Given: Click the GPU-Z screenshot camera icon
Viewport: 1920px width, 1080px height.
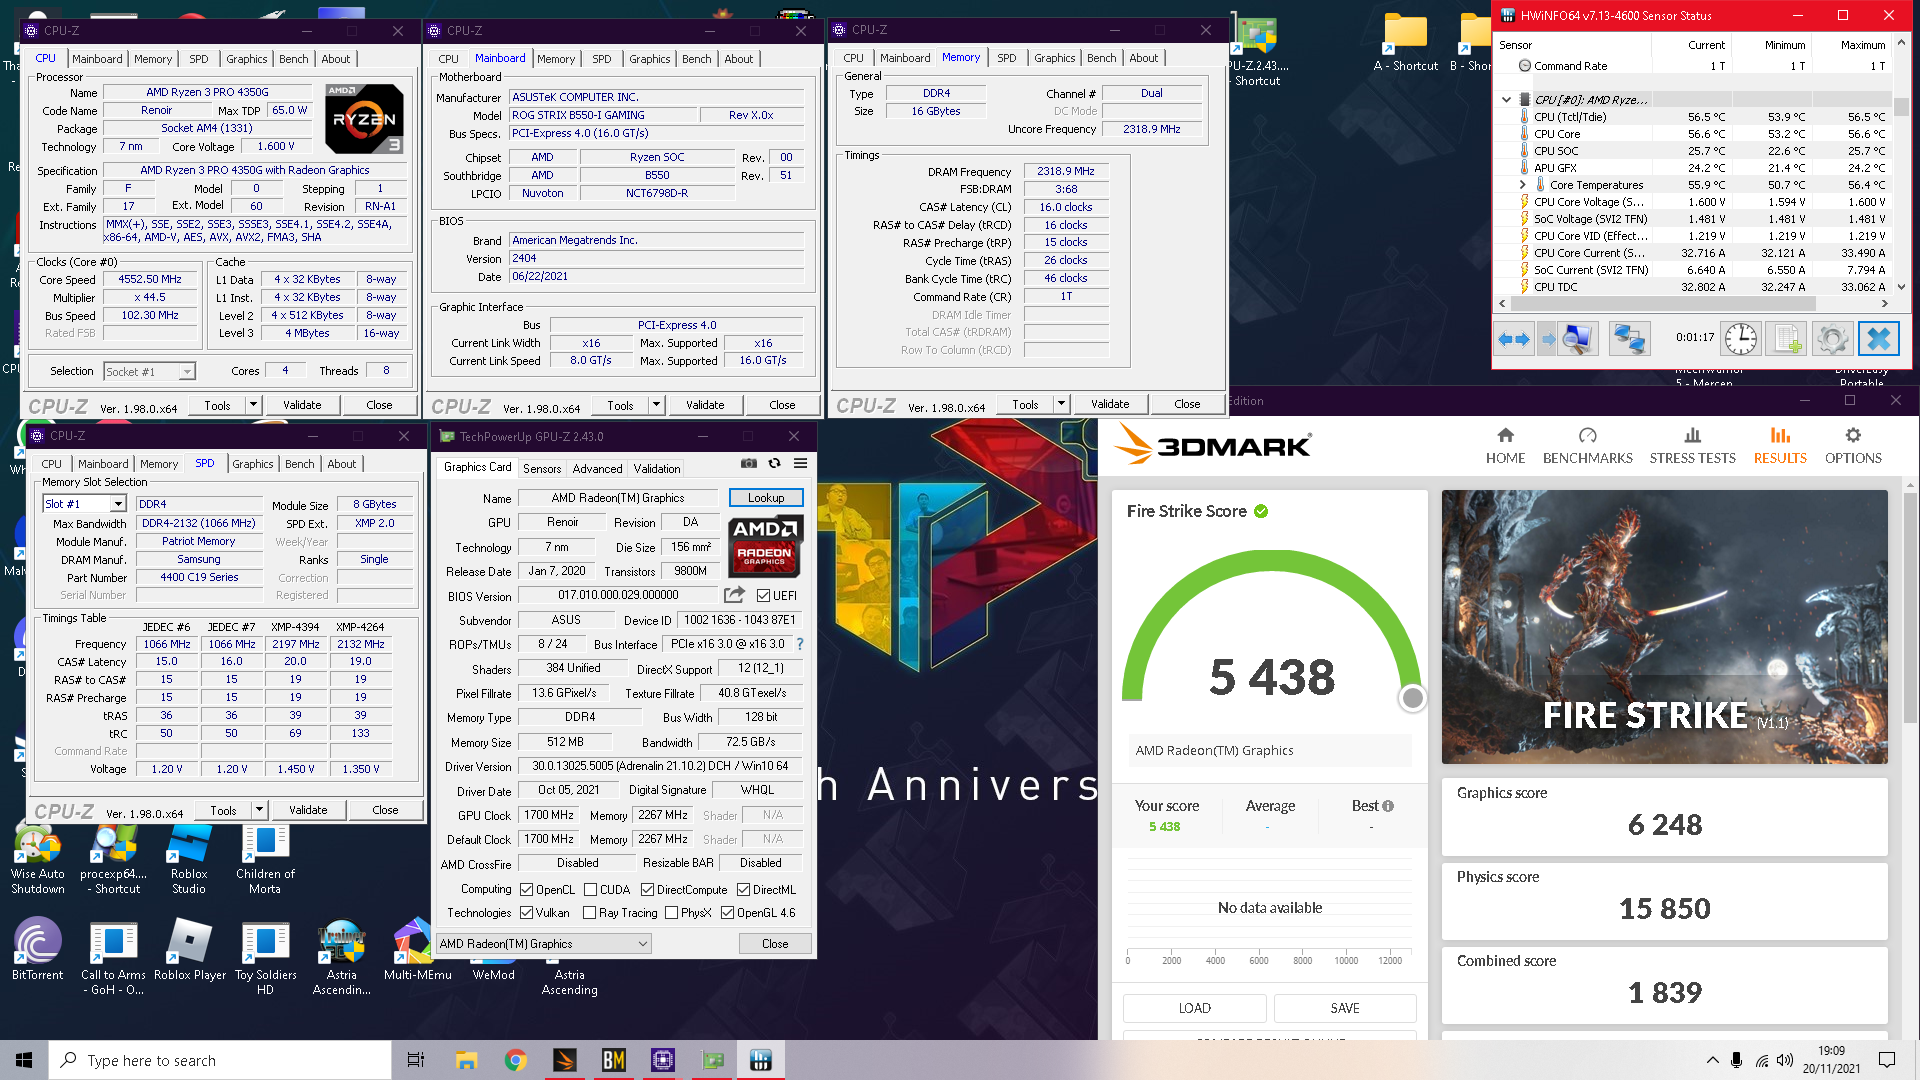Looking at the screenshot, I should click(748, 464).
